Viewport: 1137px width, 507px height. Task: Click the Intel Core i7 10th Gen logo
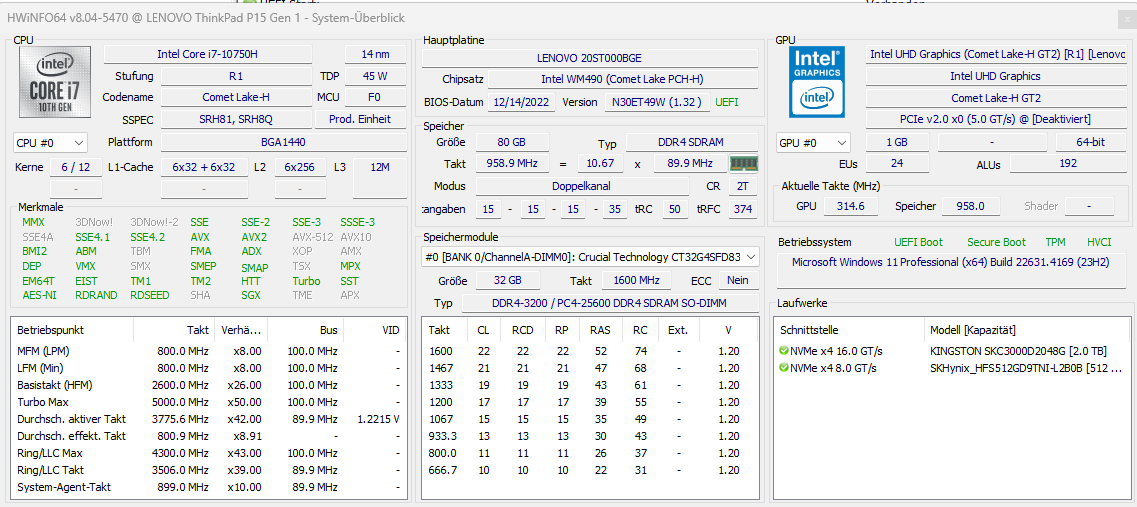coord(54,81)
